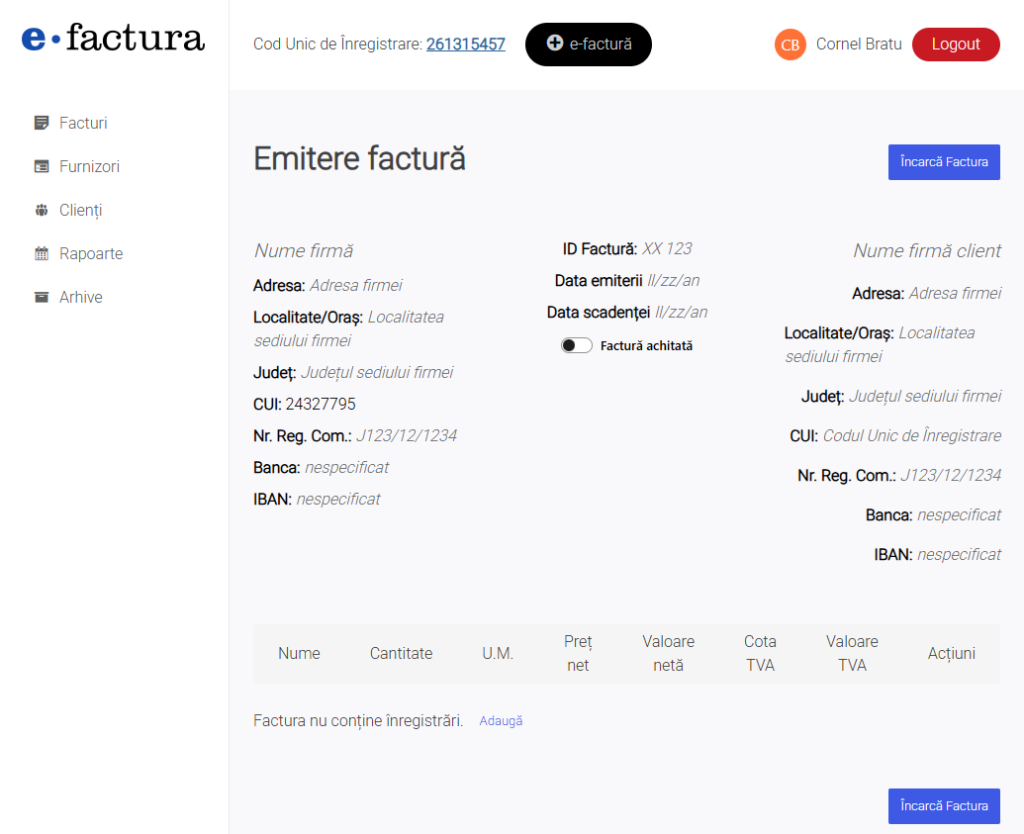This screenshot has width=1024, height=834.
Task: Open the Rapoarte menu item
Action: coord(91,254)
